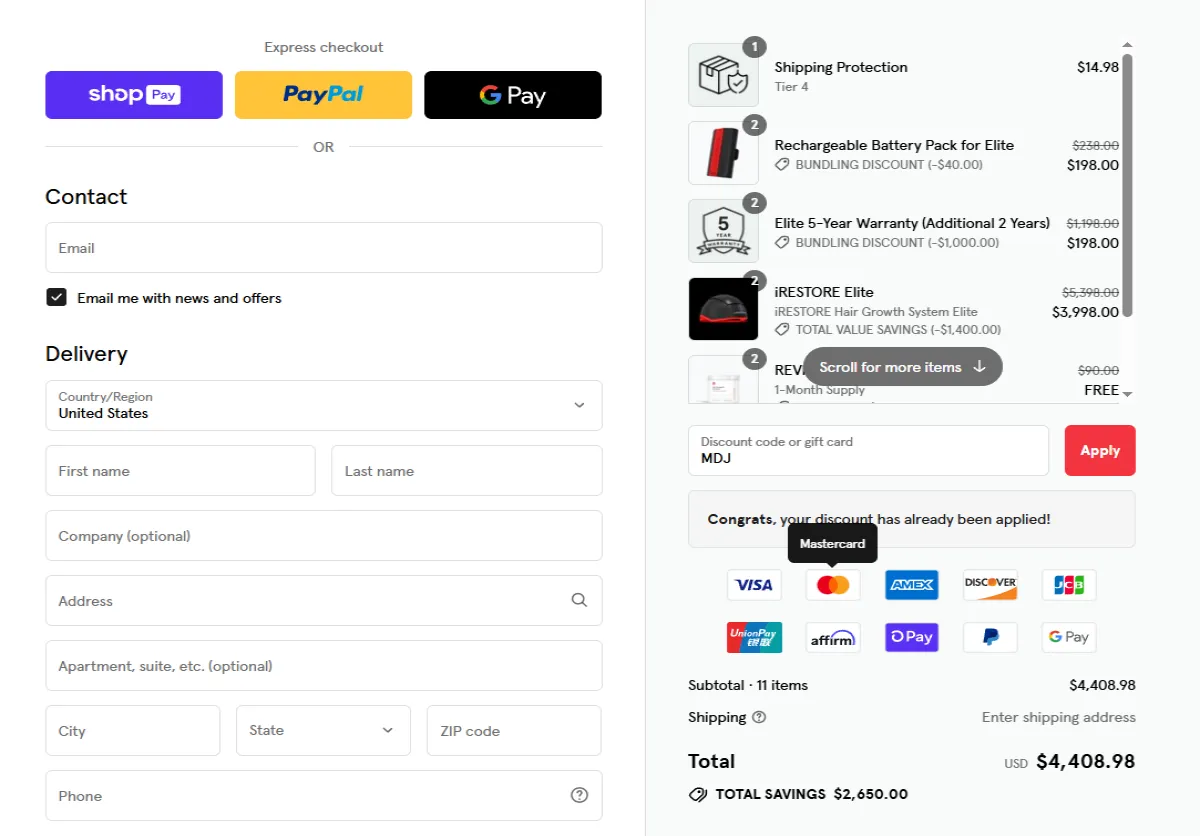This screenshot has height=836, width=1200.
Task: Open the Country/Region dropdown
Action: click(324, 405)
